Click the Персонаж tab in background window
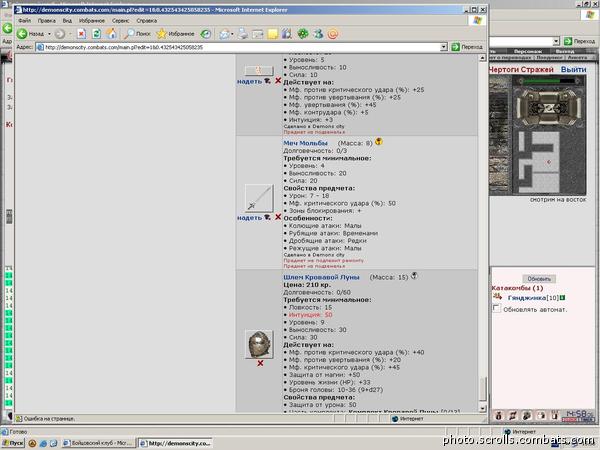 pos(527,51)
